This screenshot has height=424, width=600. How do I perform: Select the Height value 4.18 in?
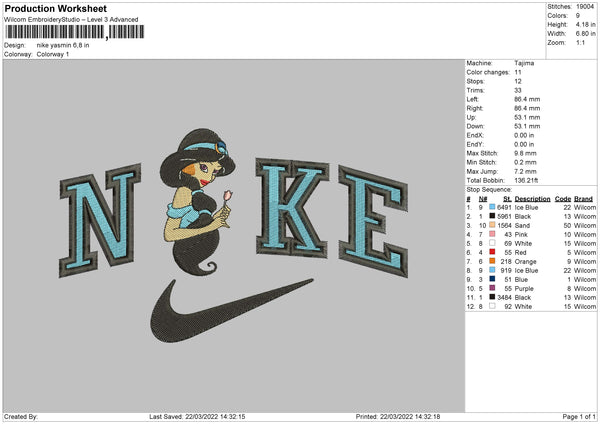tap(585, 24)
